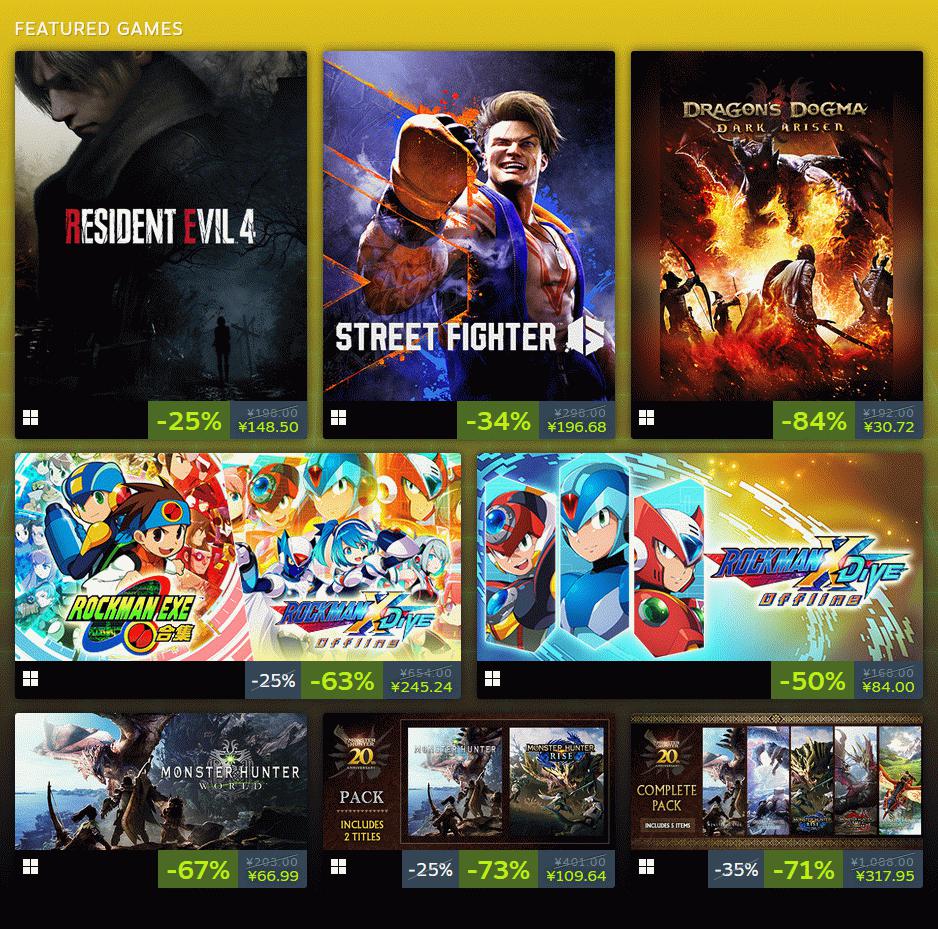Click the -73% Monster Hunter pack discount

498,870
